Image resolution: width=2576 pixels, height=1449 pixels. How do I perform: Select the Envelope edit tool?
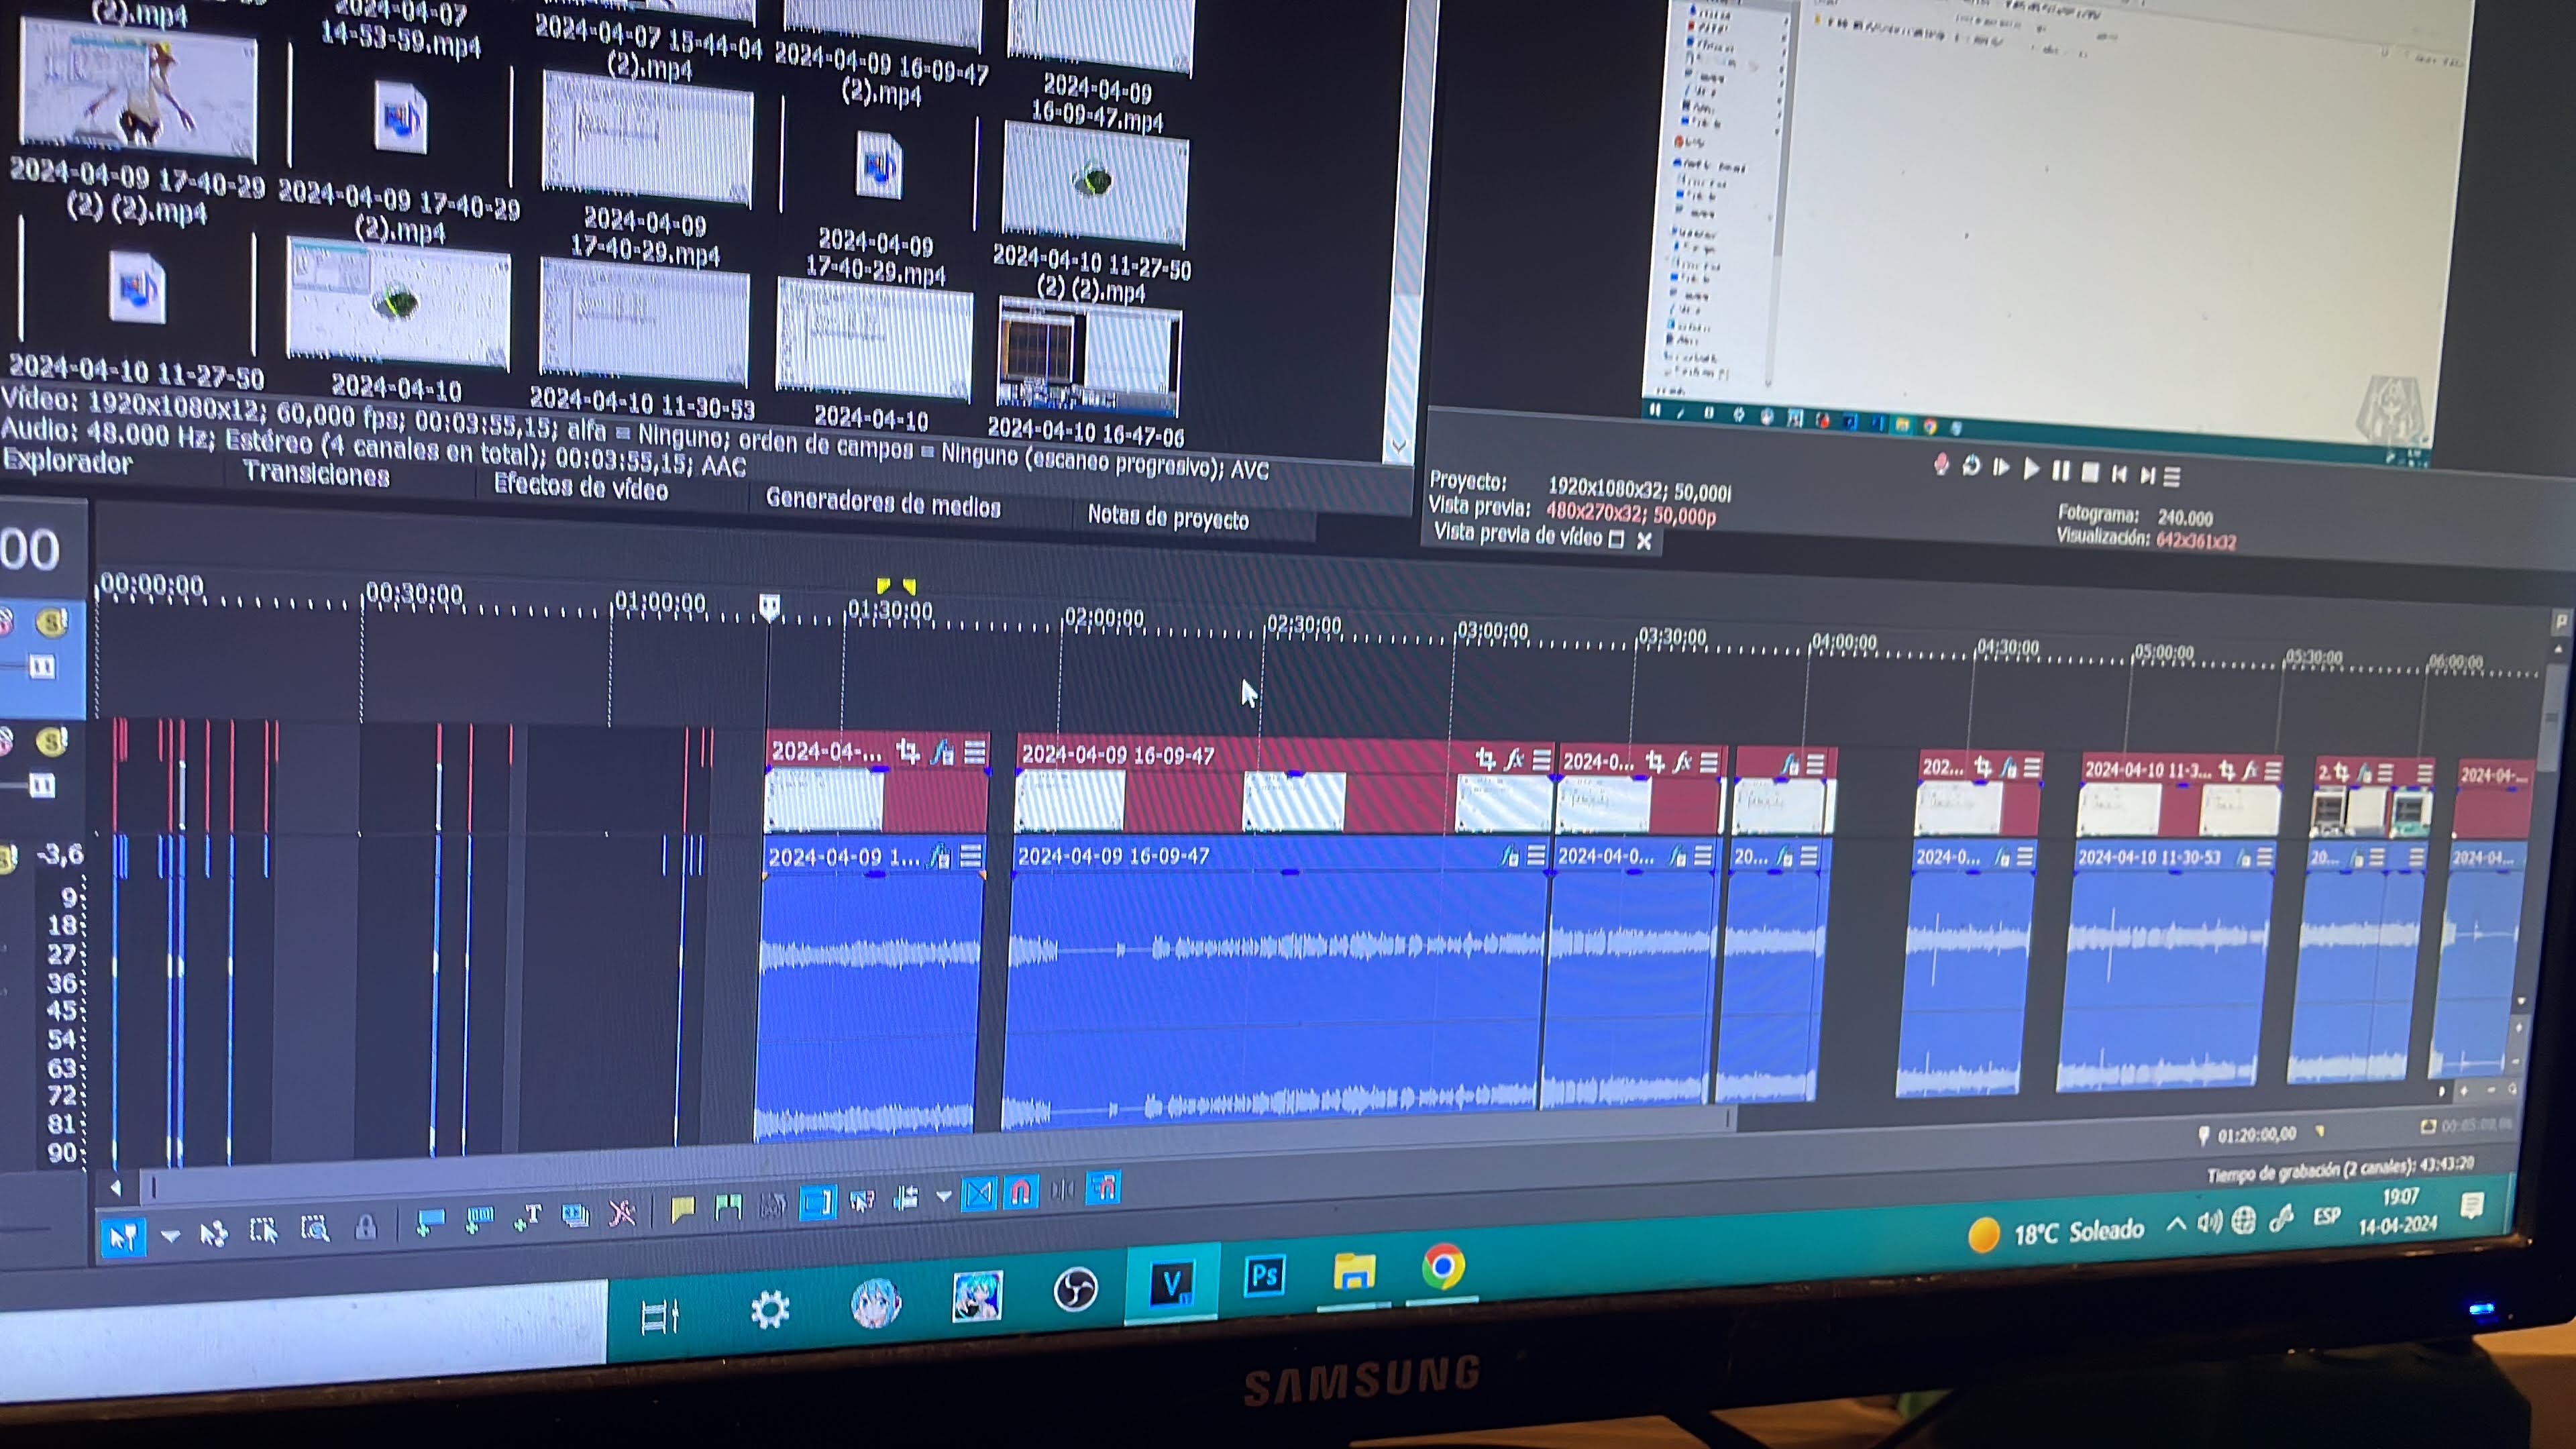213,1233
